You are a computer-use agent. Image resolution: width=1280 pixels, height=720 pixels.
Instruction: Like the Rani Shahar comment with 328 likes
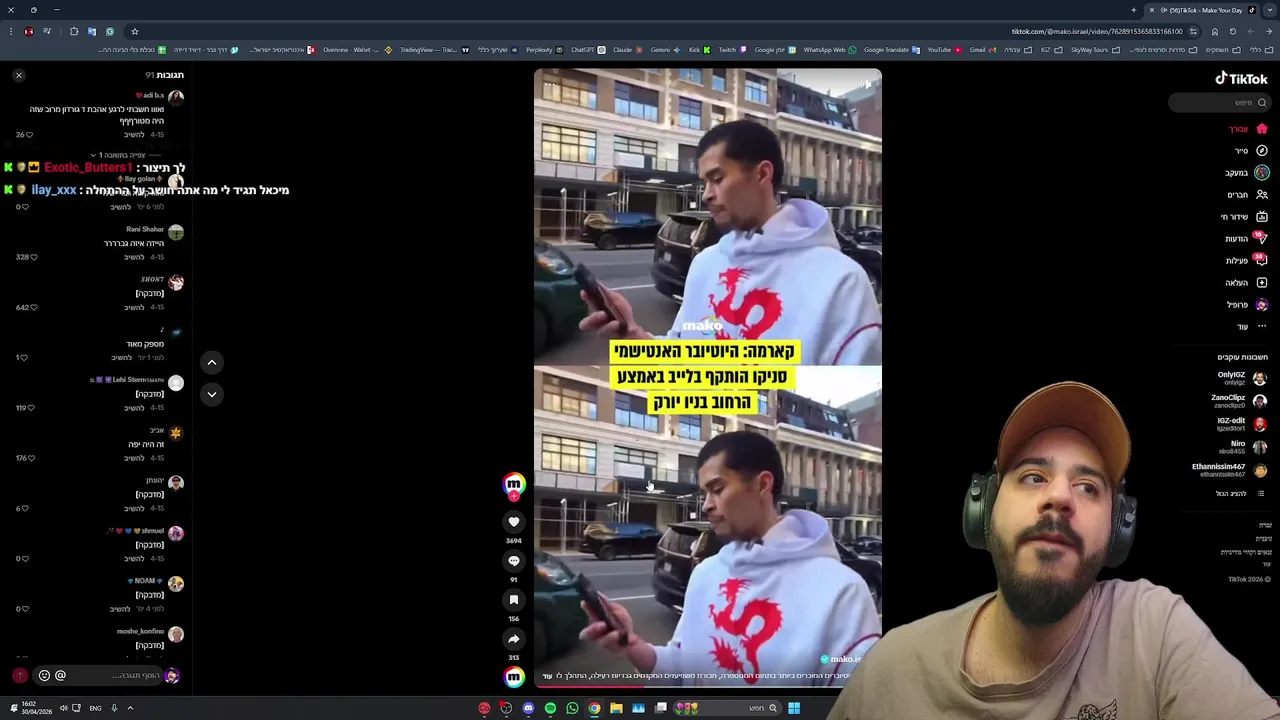click(x=33, y=257)
